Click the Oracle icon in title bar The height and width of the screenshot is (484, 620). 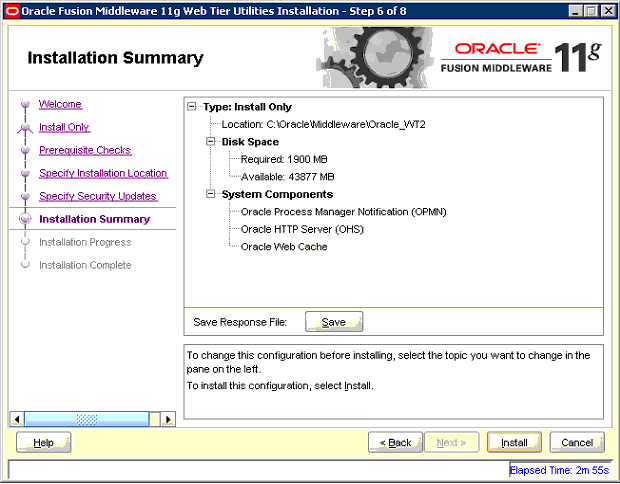coord(11,11)
